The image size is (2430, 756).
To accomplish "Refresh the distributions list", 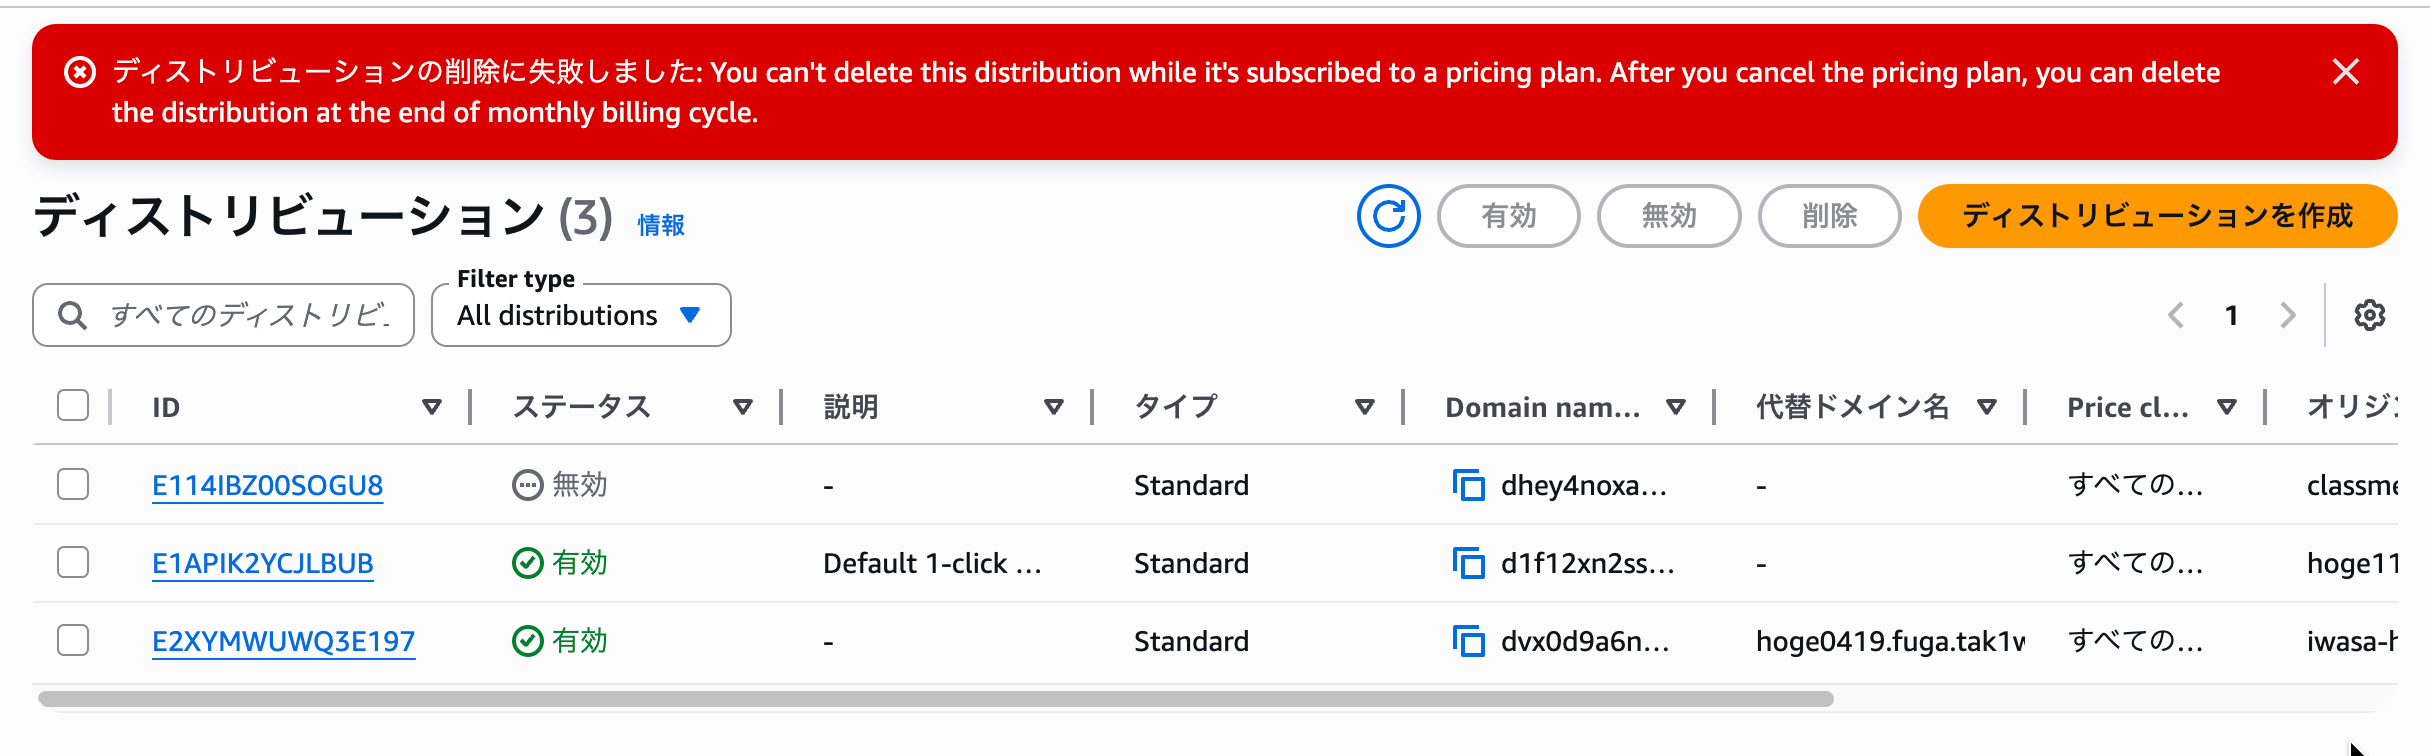I will pos(1388,216).
